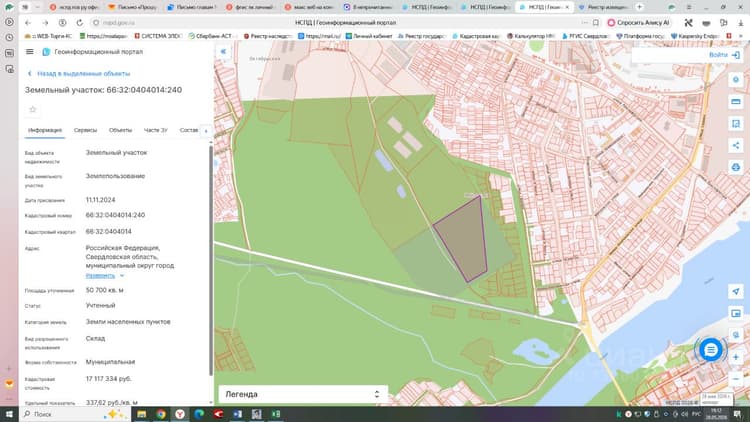Viewport: 750px width, 422px height.
Task: Click the info panel vertical scrollbar
Action: (211, 261)
